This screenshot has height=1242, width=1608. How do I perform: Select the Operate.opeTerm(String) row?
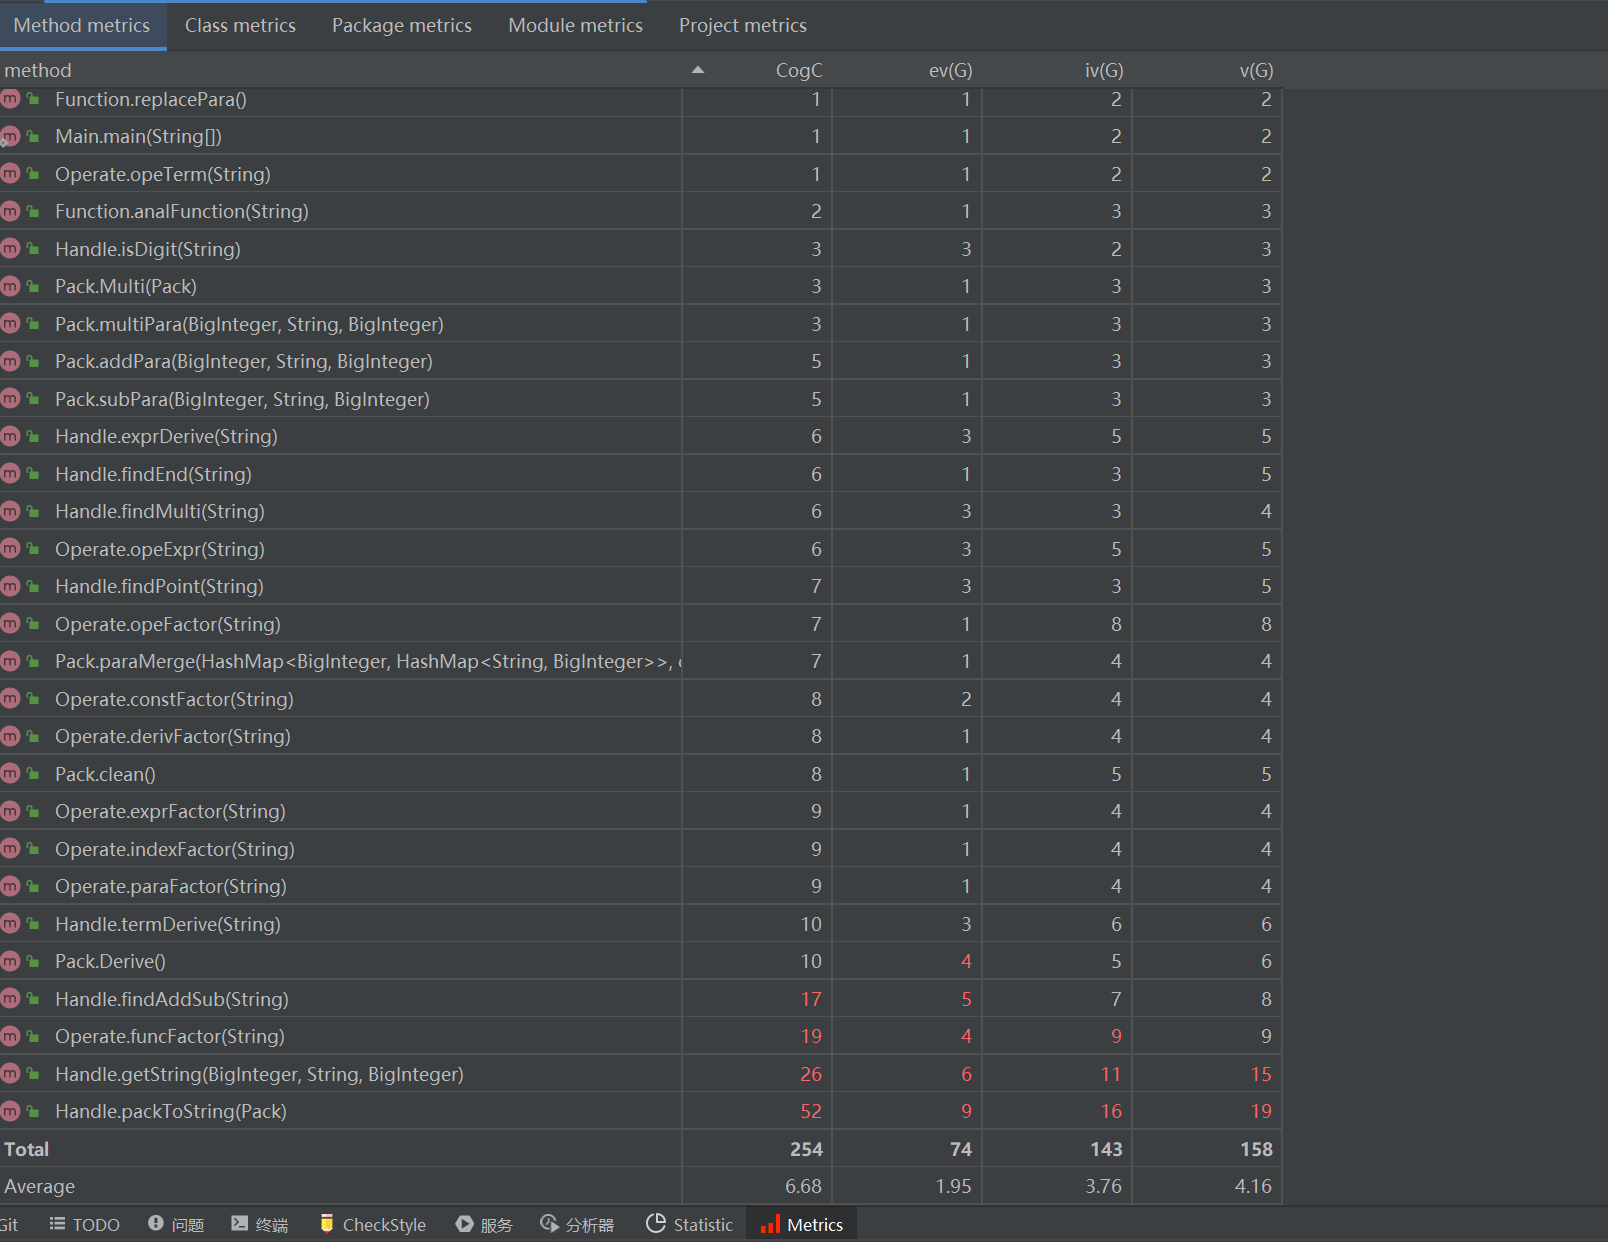(640, 174)
